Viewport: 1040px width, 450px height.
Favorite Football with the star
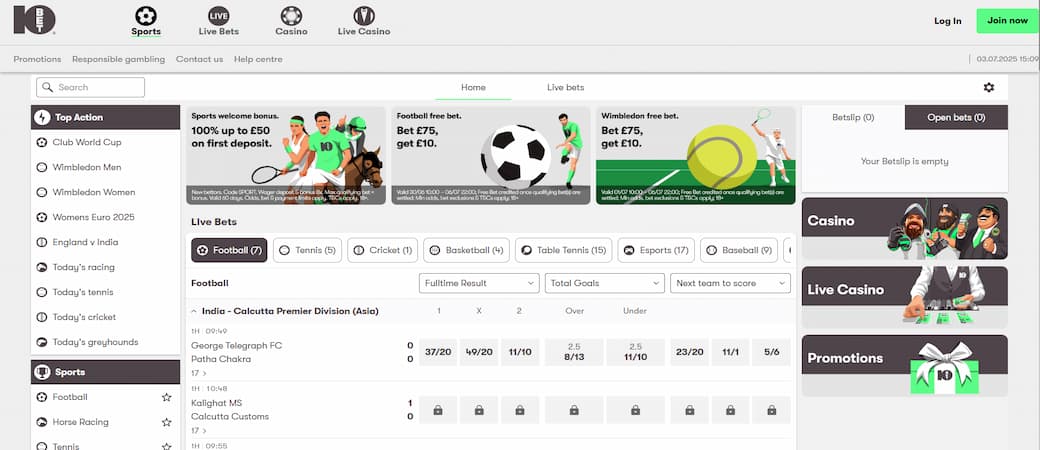[x=167, y=397]
